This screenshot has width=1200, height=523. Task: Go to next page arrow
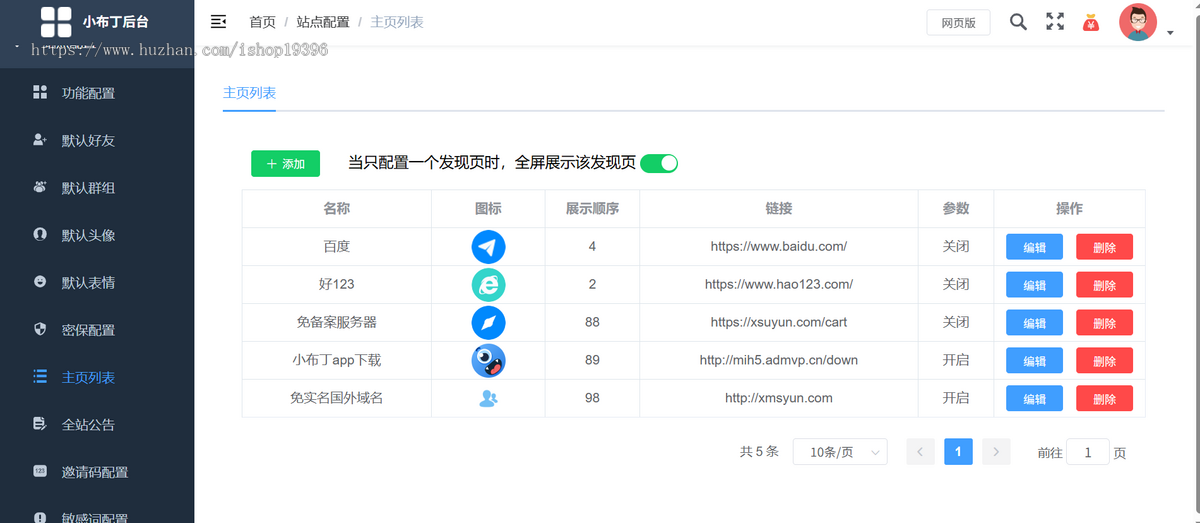pos(996,452)
